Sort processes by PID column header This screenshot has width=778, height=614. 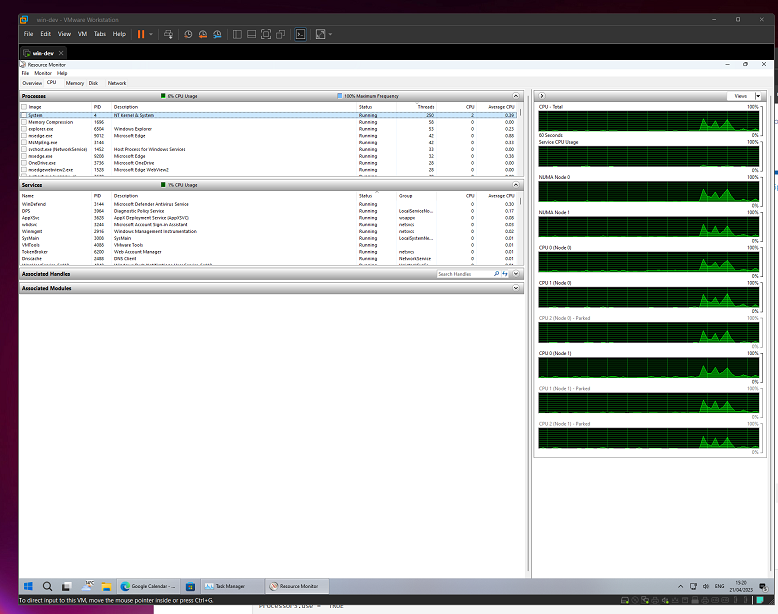coord(102,107)
